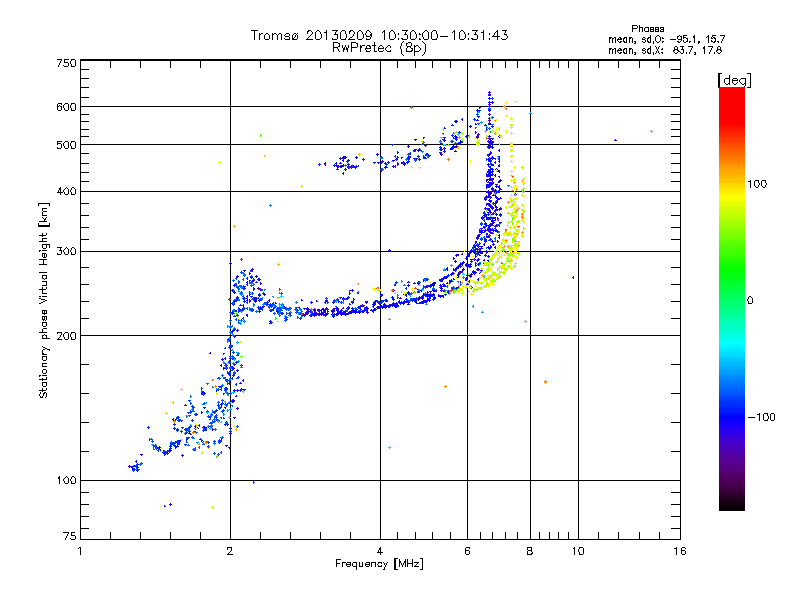Click the y-axis tick label '300'
Viewport: 800px width, 600px height.
66,251
